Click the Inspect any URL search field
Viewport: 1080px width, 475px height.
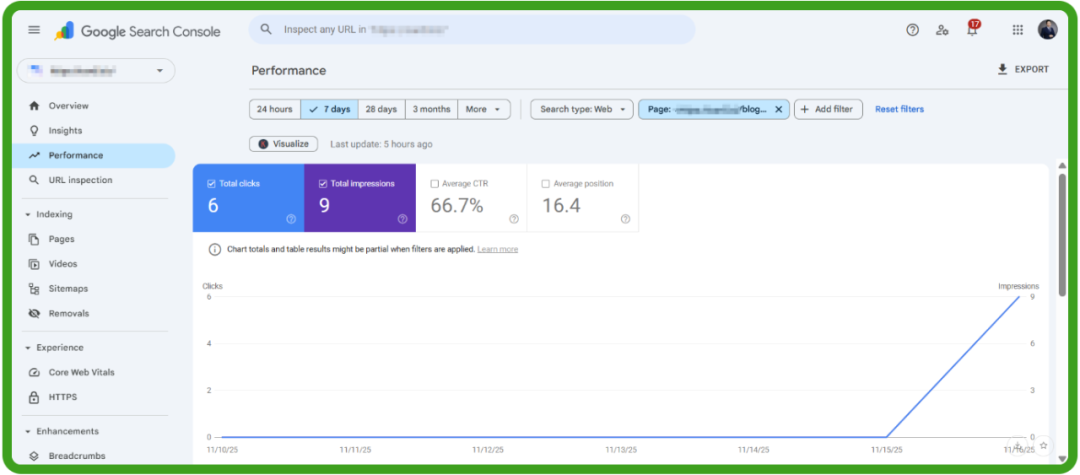[x=470, y=30]
